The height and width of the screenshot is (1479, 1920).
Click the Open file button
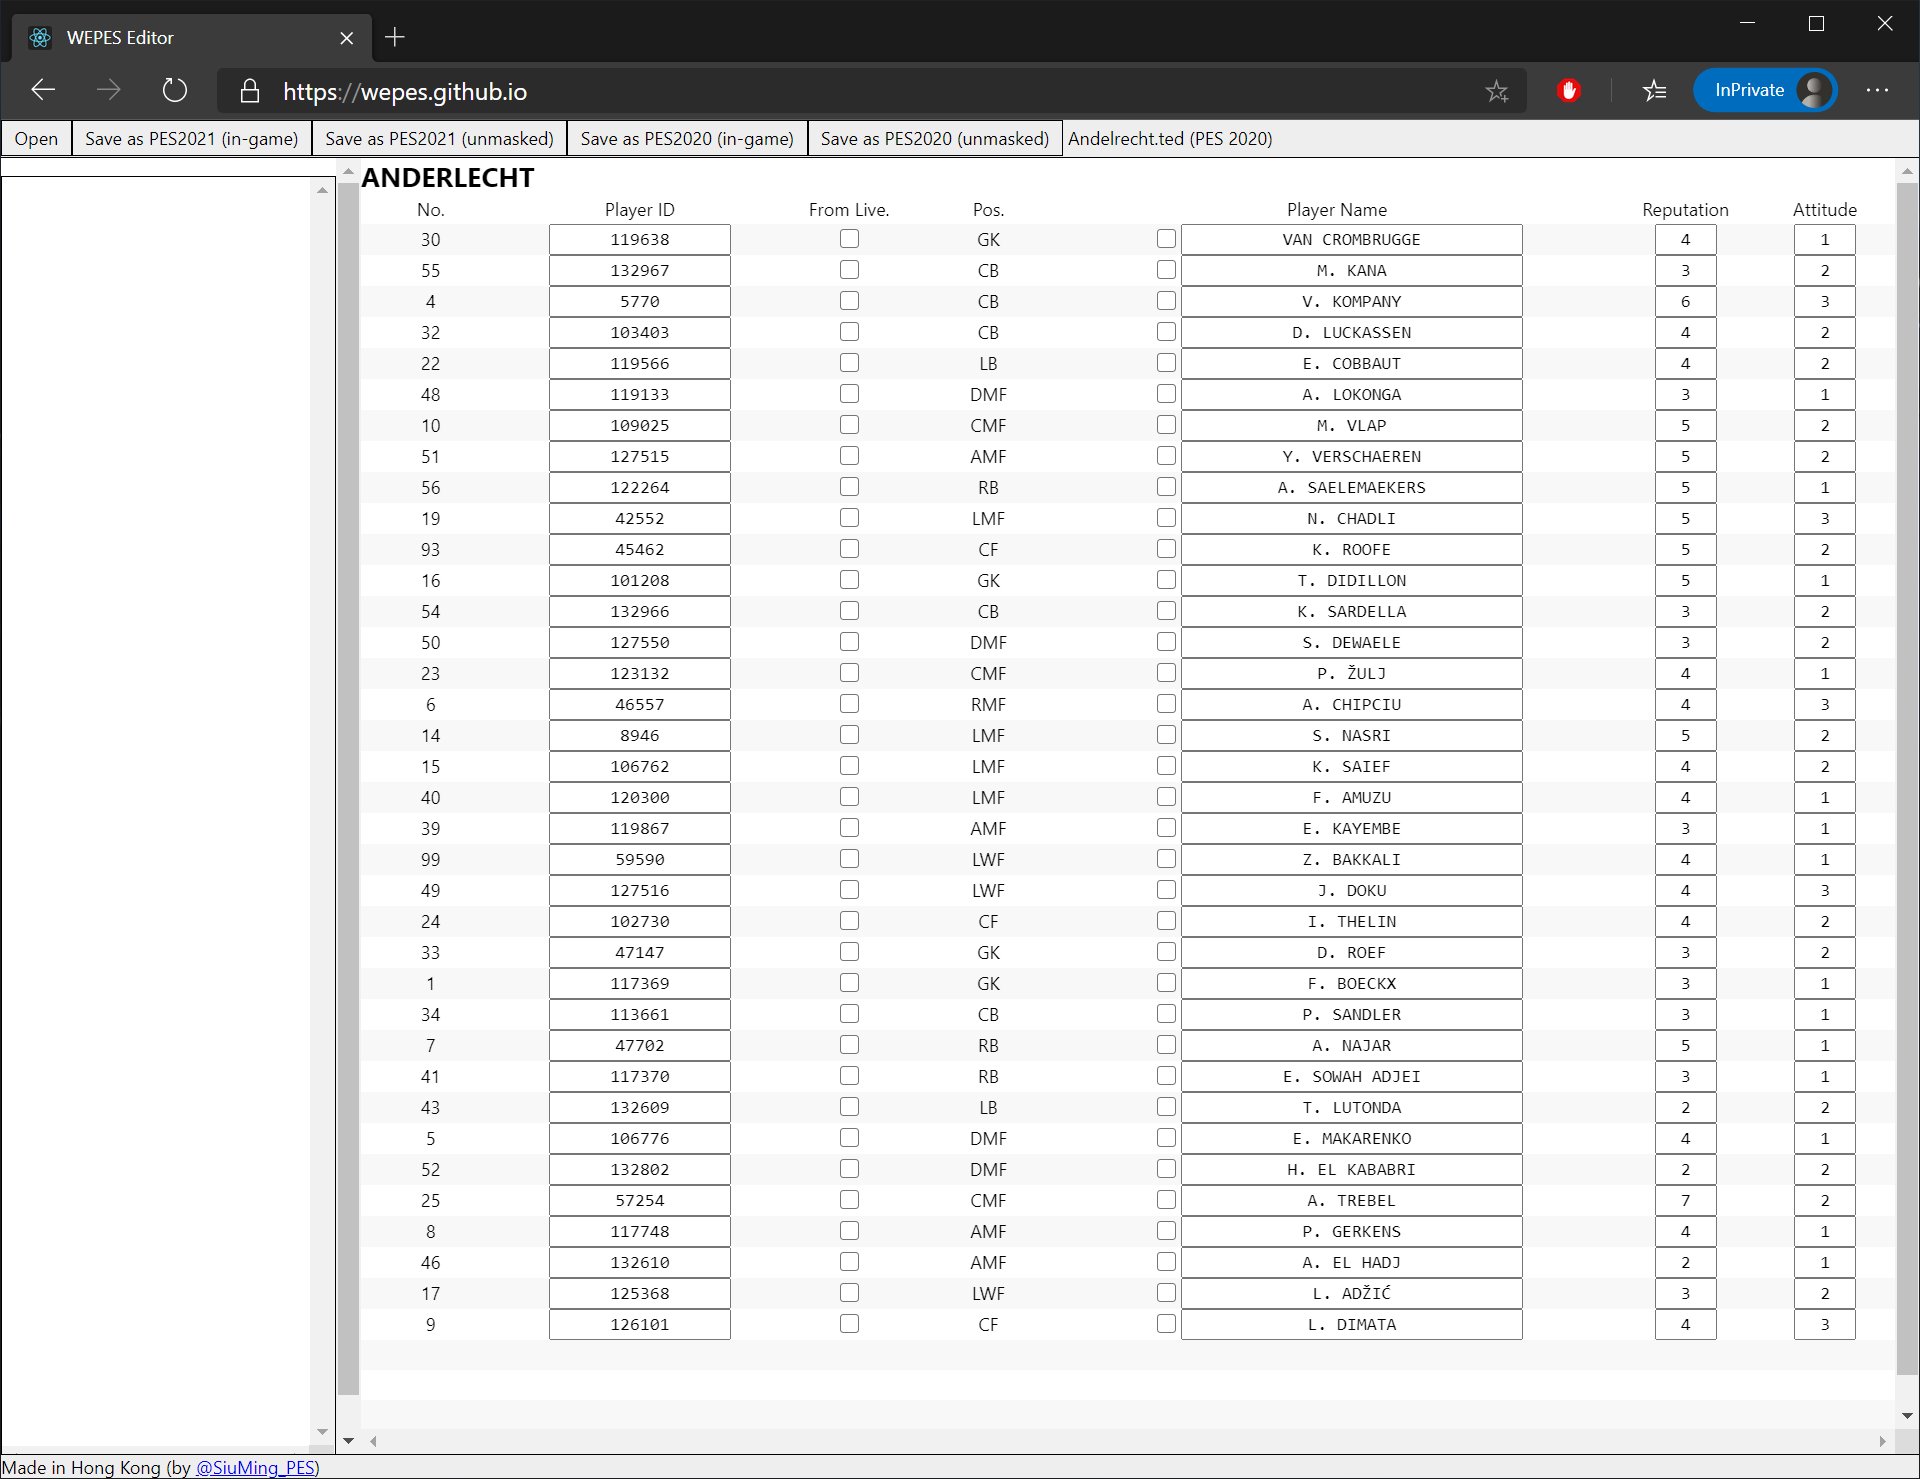(36, 139)
